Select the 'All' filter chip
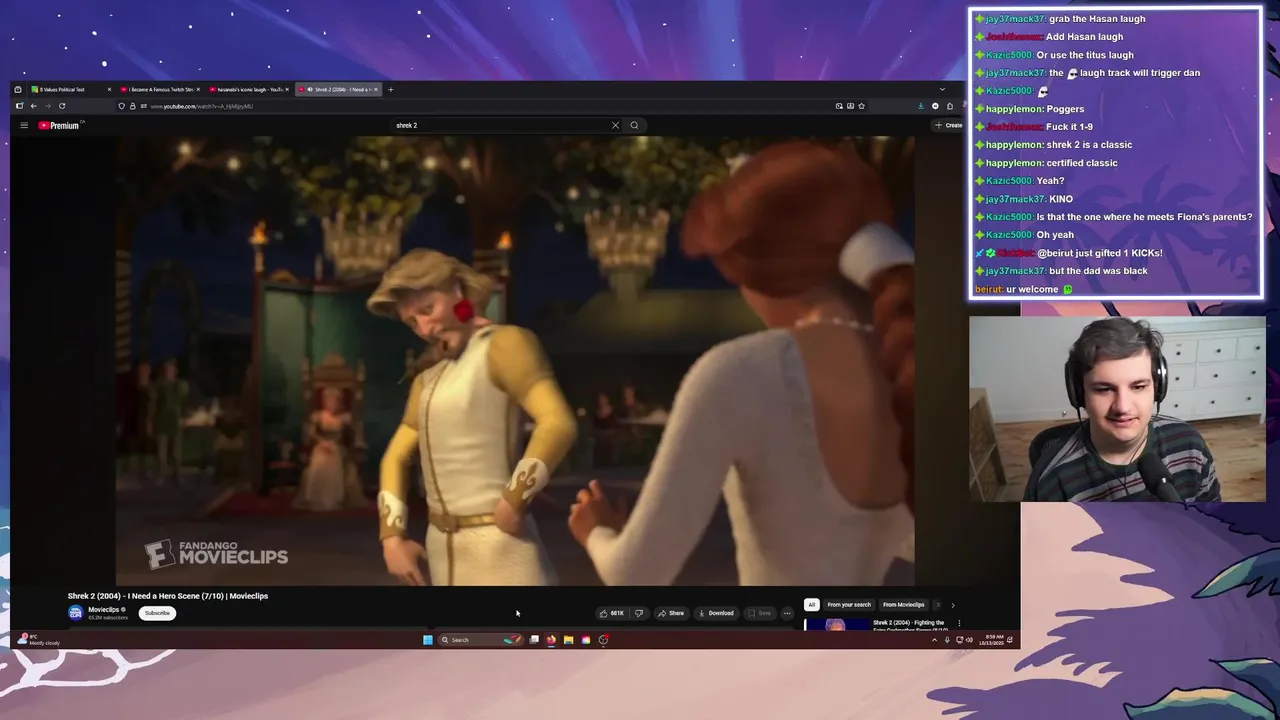This screenshot has height=720, width=1280. pyautogui.click(x=811, y=605)
